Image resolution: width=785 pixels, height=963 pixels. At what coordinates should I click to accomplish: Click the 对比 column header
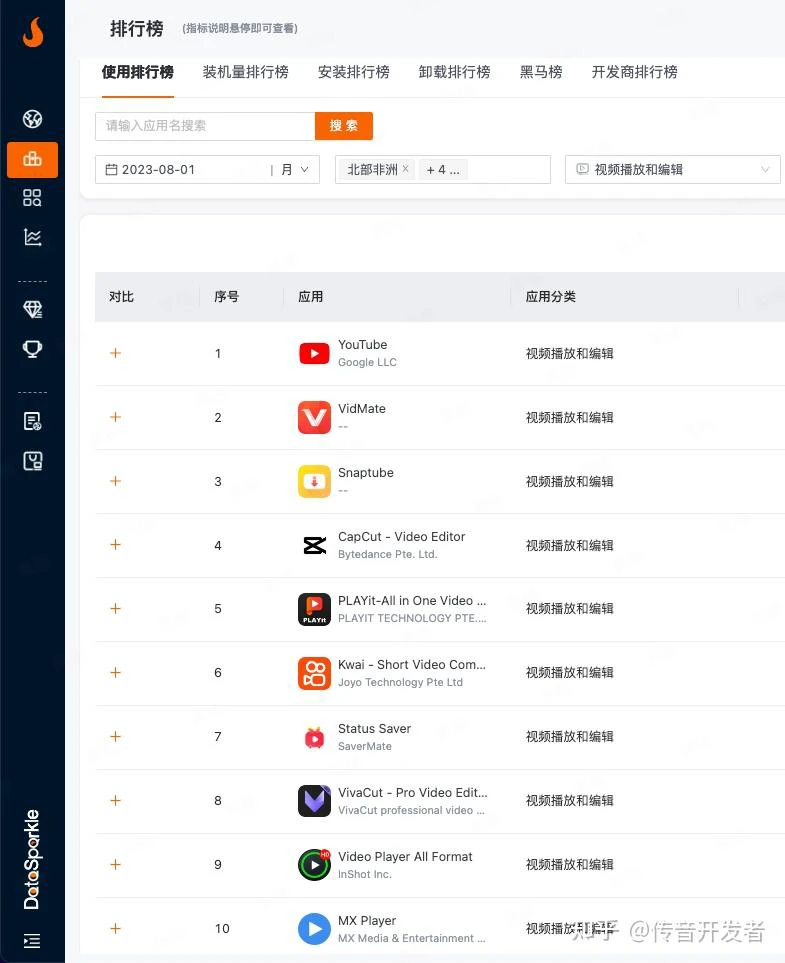(122, 297)
